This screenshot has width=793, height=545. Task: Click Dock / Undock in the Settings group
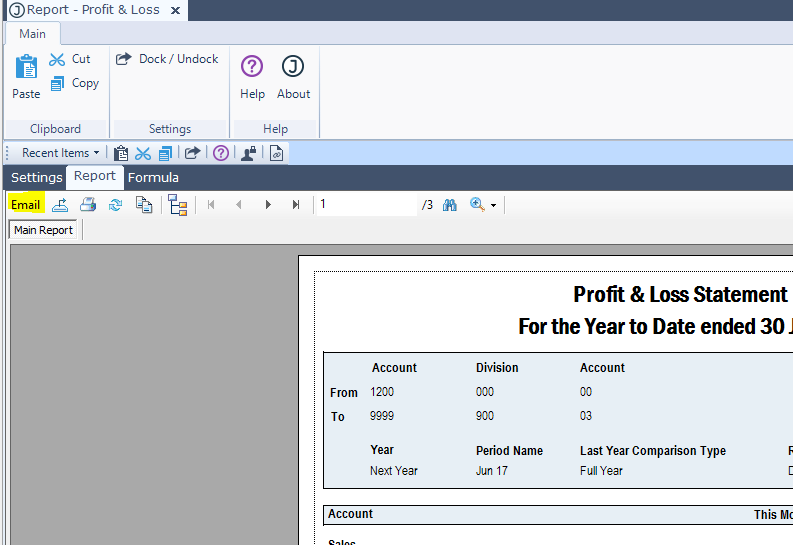point(167,59)
